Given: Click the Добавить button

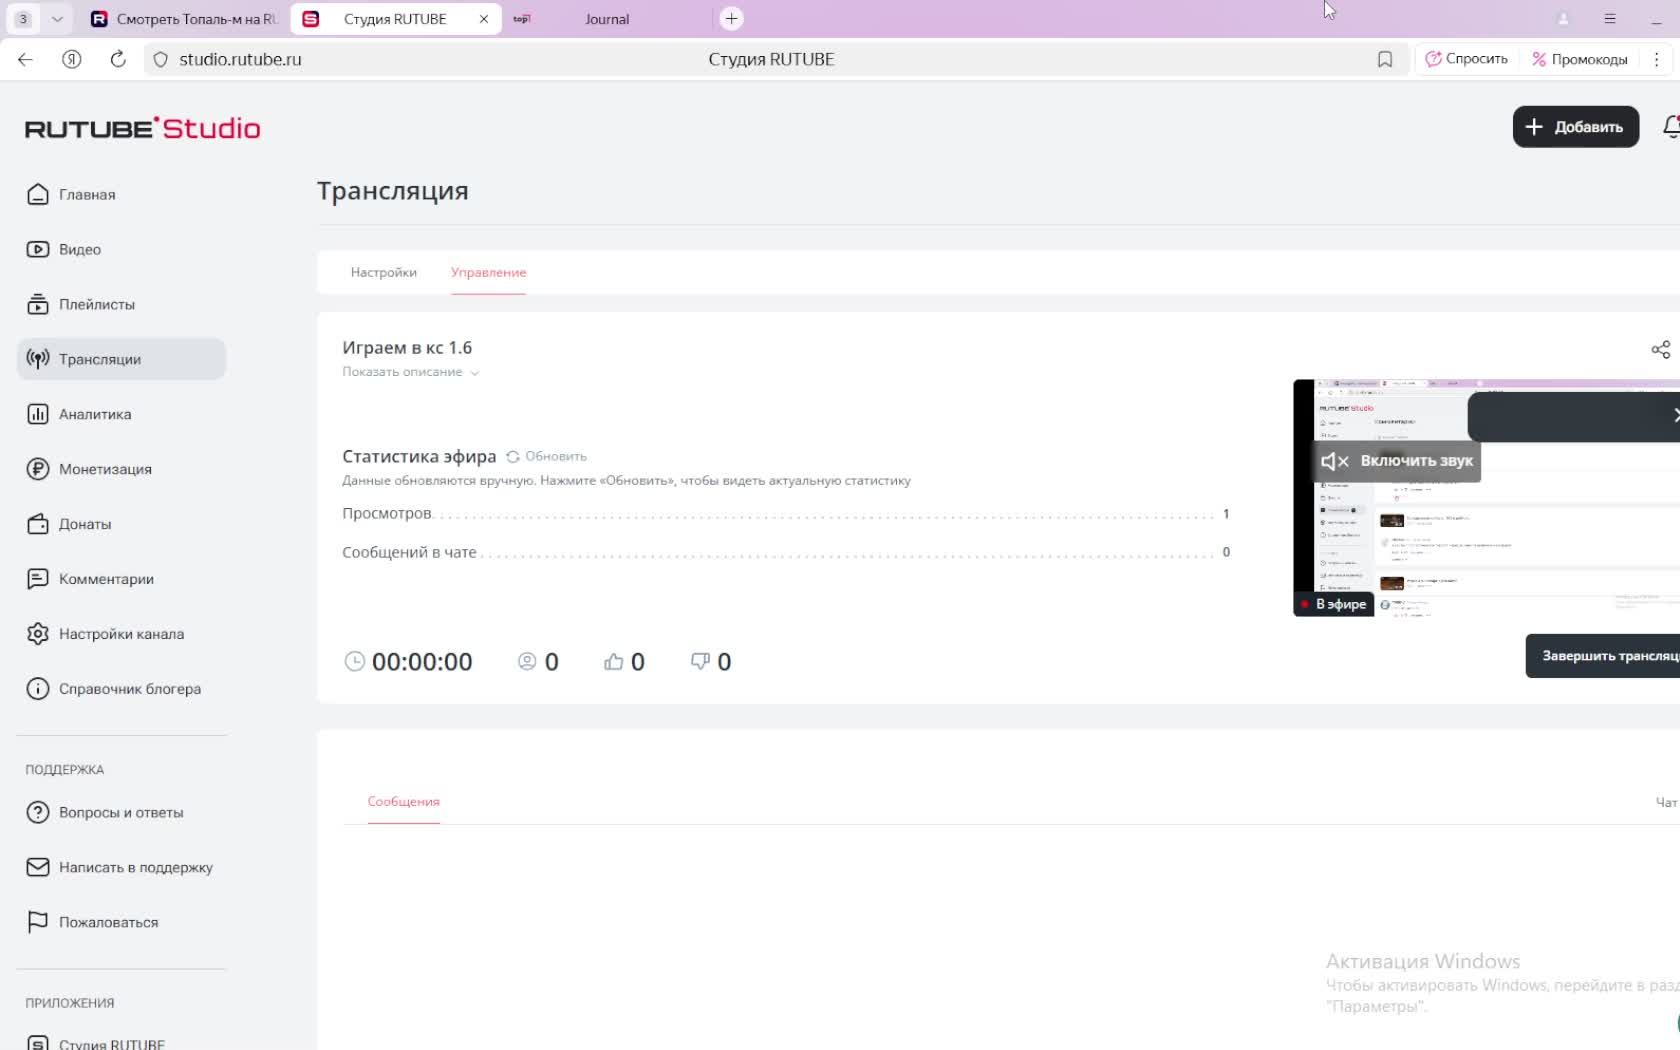Looking at the screenshot, I should pyautogui.click(x=1575, y=127).
